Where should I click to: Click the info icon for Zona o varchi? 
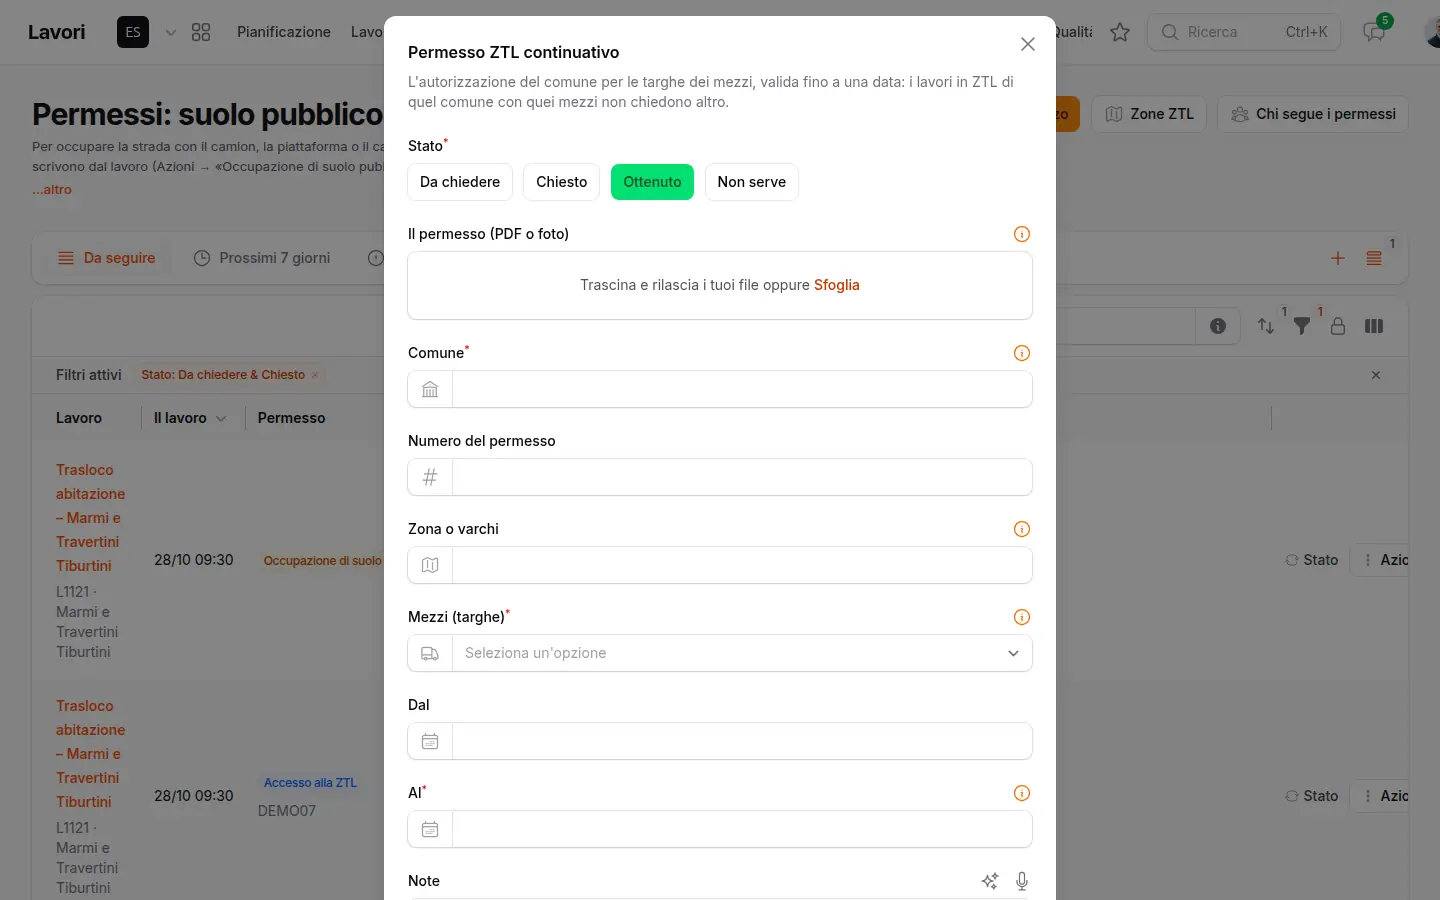1022,529
